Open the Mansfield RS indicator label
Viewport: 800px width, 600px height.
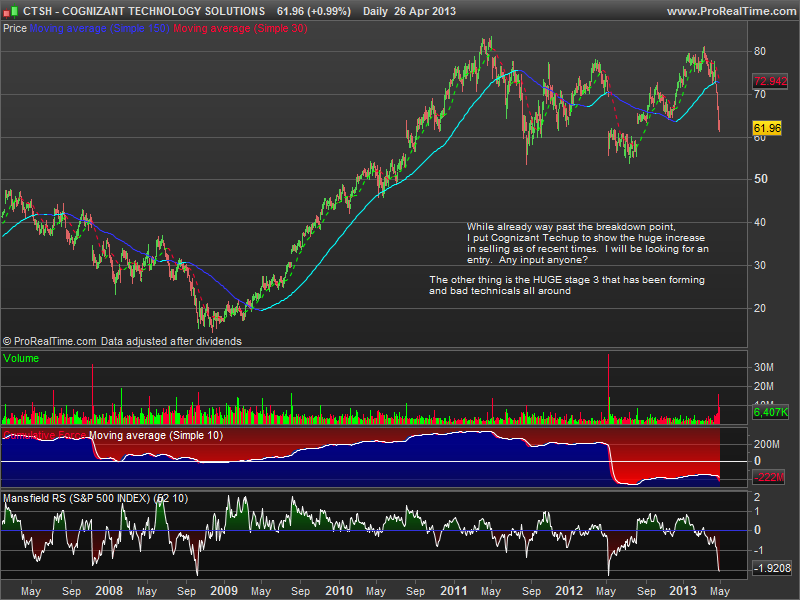(95, 497)
